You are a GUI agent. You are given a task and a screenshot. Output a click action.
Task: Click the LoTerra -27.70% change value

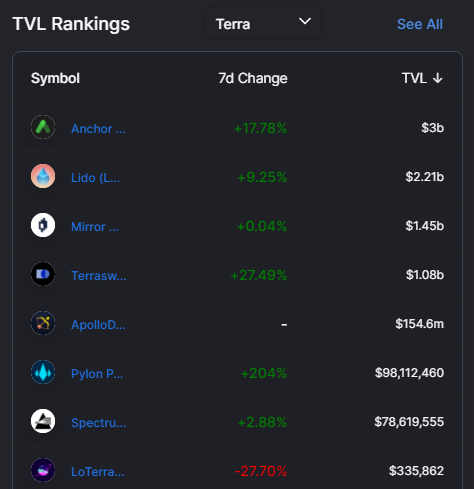pos(261,471)
